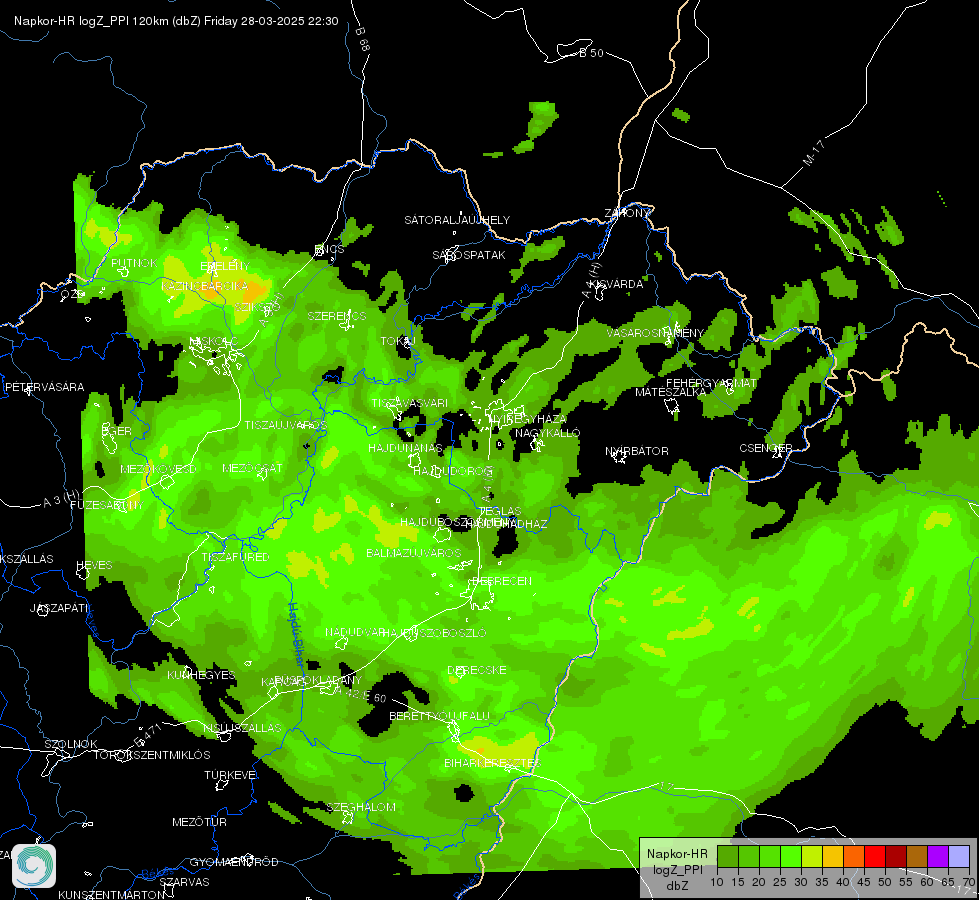This screenshot has height=900, width=979.
Task: Click the DEBRECEN city label
Action: click(502, 581)
